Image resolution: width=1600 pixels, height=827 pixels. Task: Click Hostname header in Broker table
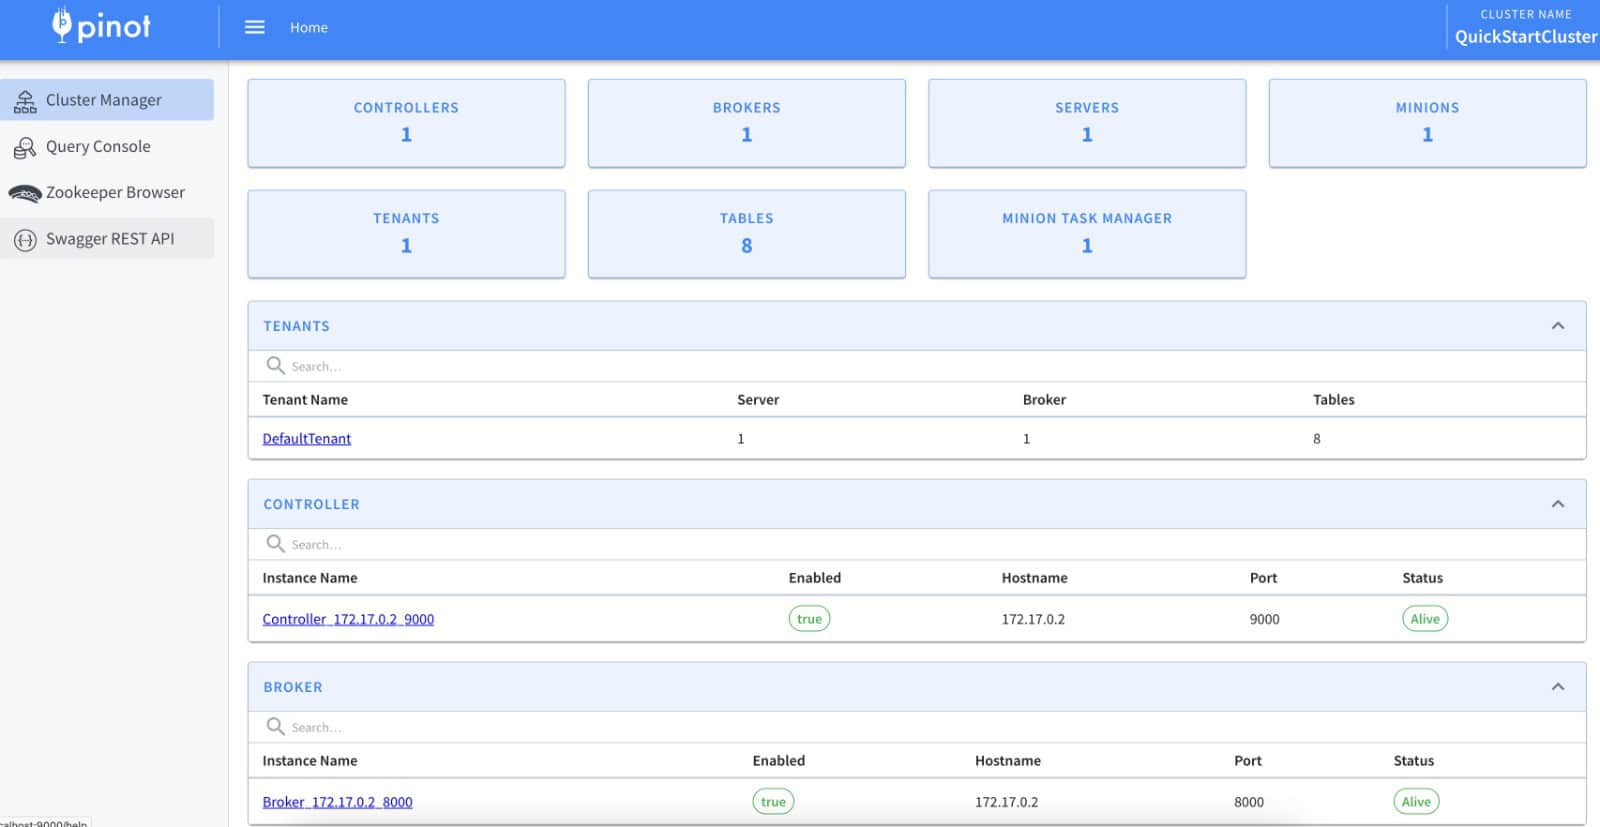coord(1007,760)
